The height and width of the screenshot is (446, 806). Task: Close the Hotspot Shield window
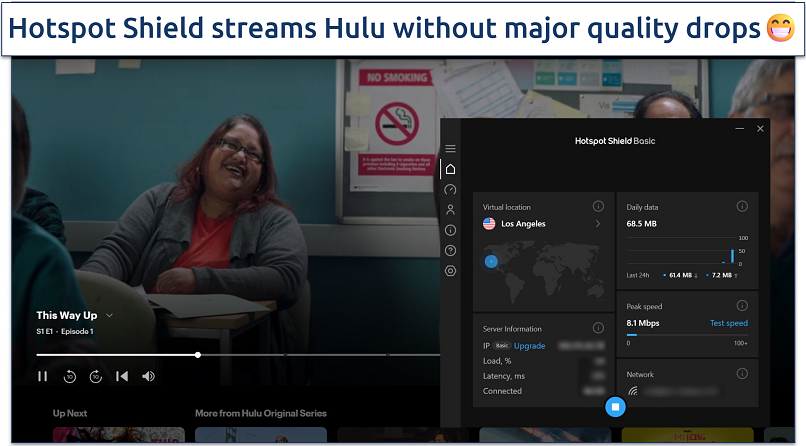tap(760, 128)
